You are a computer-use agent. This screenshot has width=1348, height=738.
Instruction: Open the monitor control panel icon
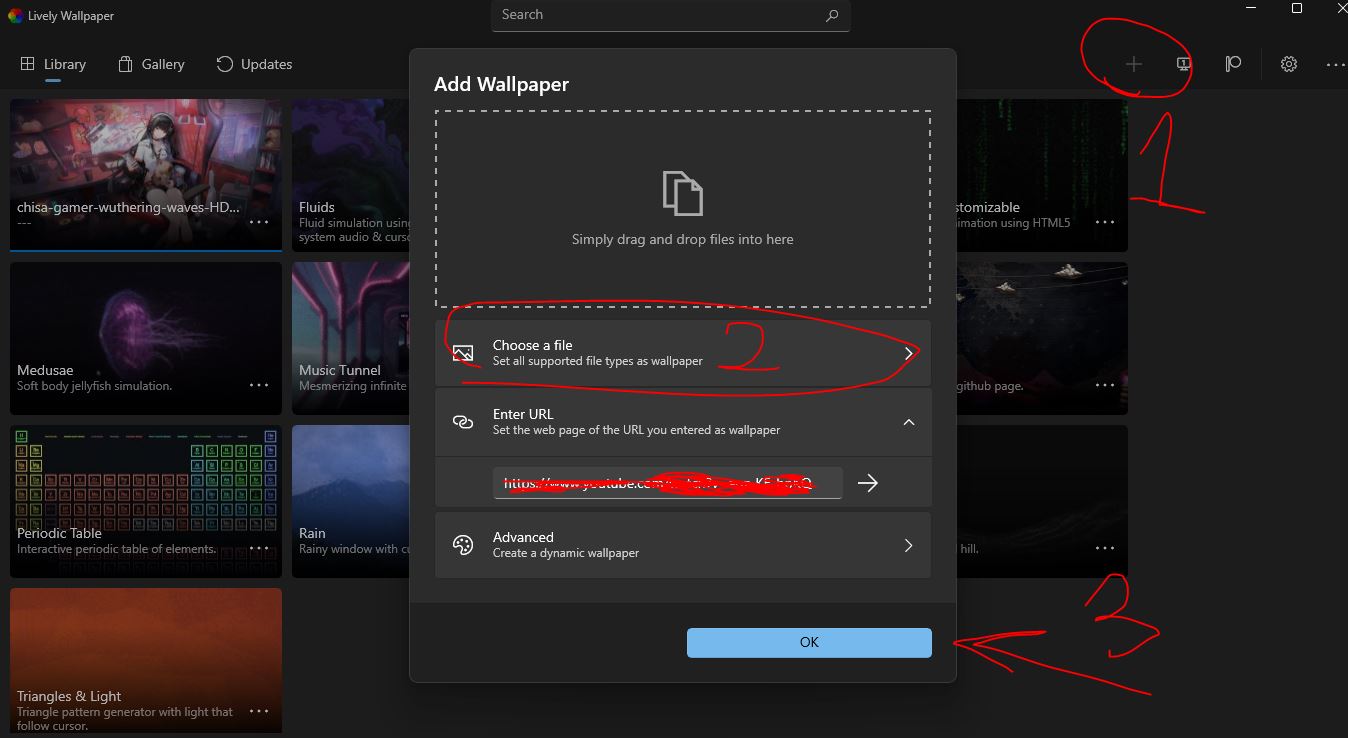1183,64
